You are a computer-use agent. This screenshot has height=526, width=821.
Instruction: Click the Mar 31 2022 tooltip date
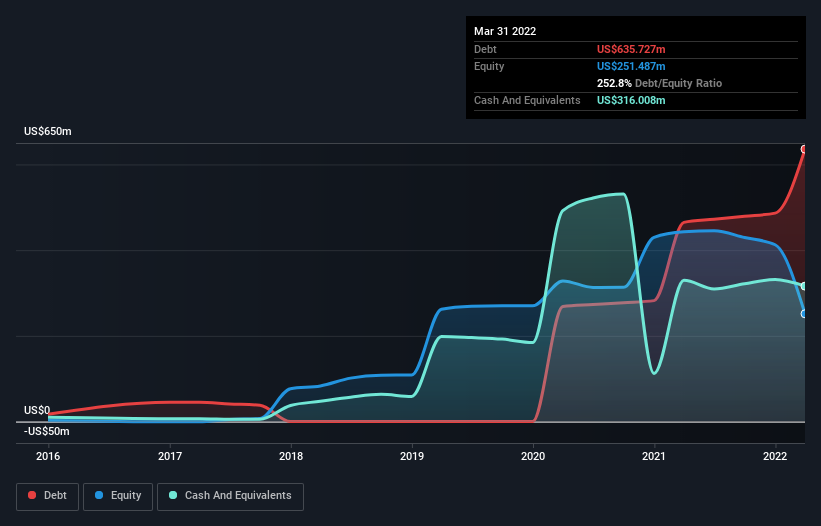pos(505,31)
